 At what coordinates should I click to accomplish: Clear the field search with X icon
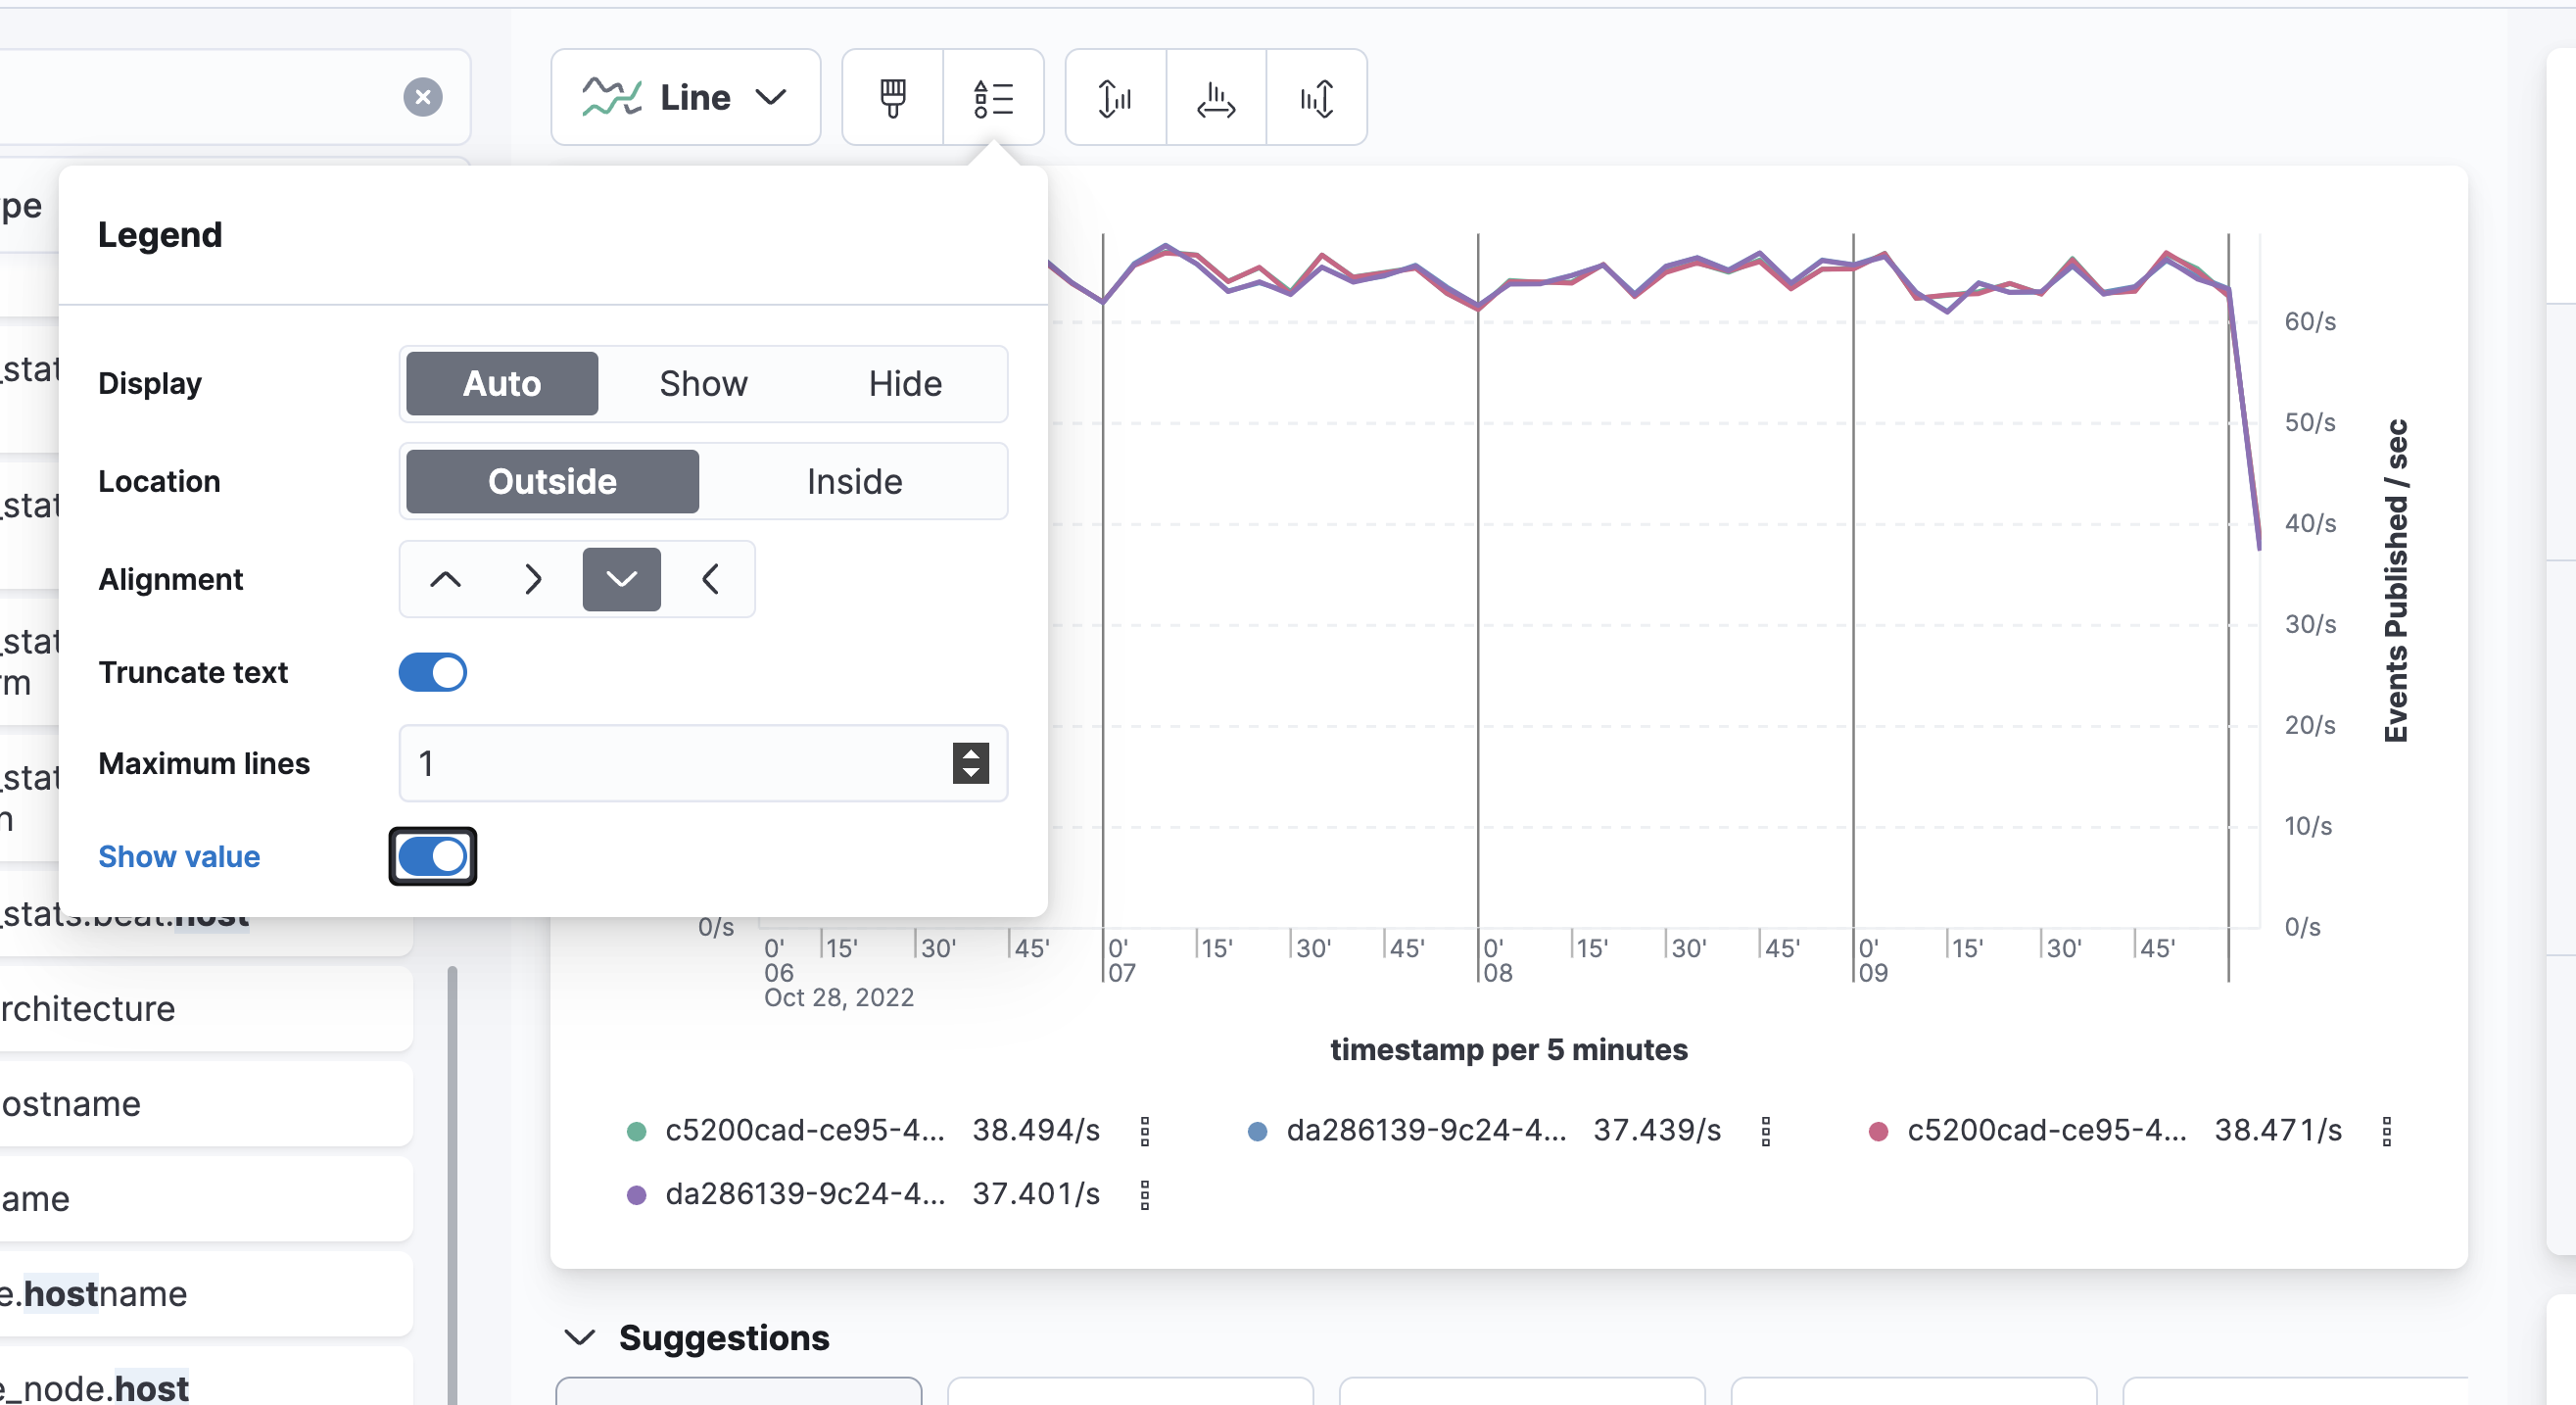(x=423, y=97)
